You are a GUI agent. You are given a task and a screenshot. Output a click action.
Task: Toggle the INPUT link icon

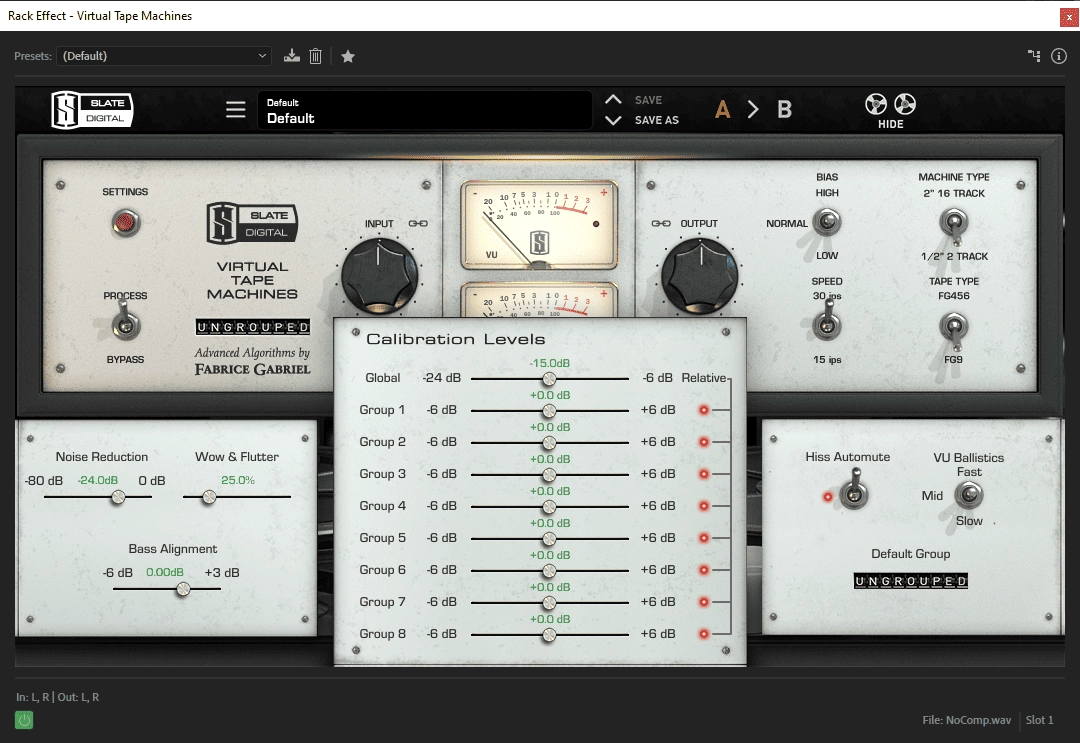(x=418, y=223)
